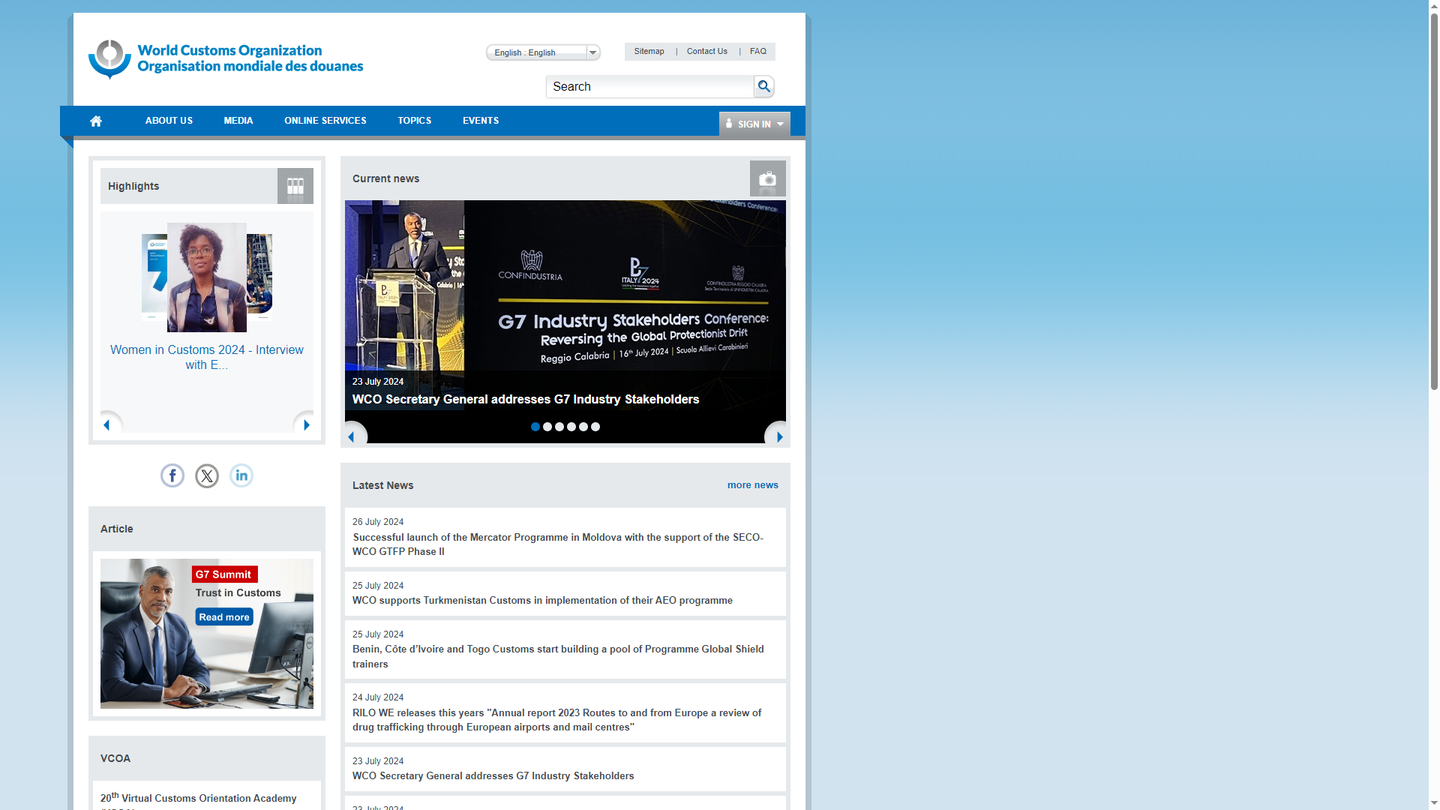The height and width of the screenshot is (810, 1440).
Task: Select the second carousel dot
Action: (x=547, y=427)
